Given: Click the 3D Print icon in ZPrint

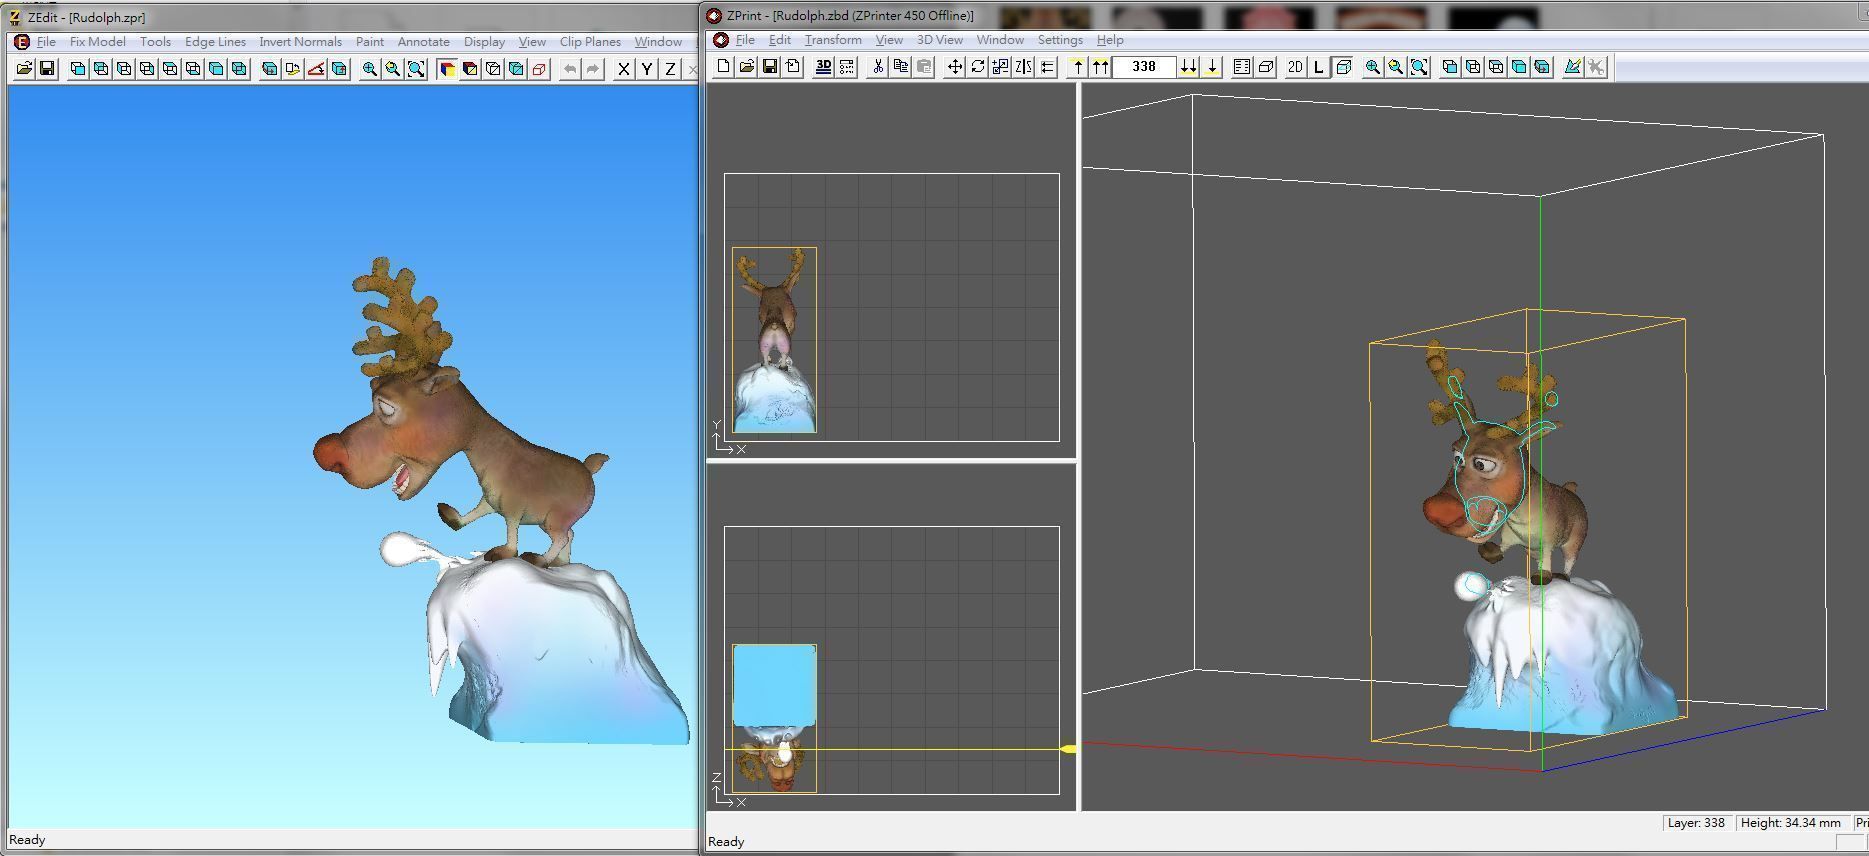Looking at the screenshot, I should 823,67.
